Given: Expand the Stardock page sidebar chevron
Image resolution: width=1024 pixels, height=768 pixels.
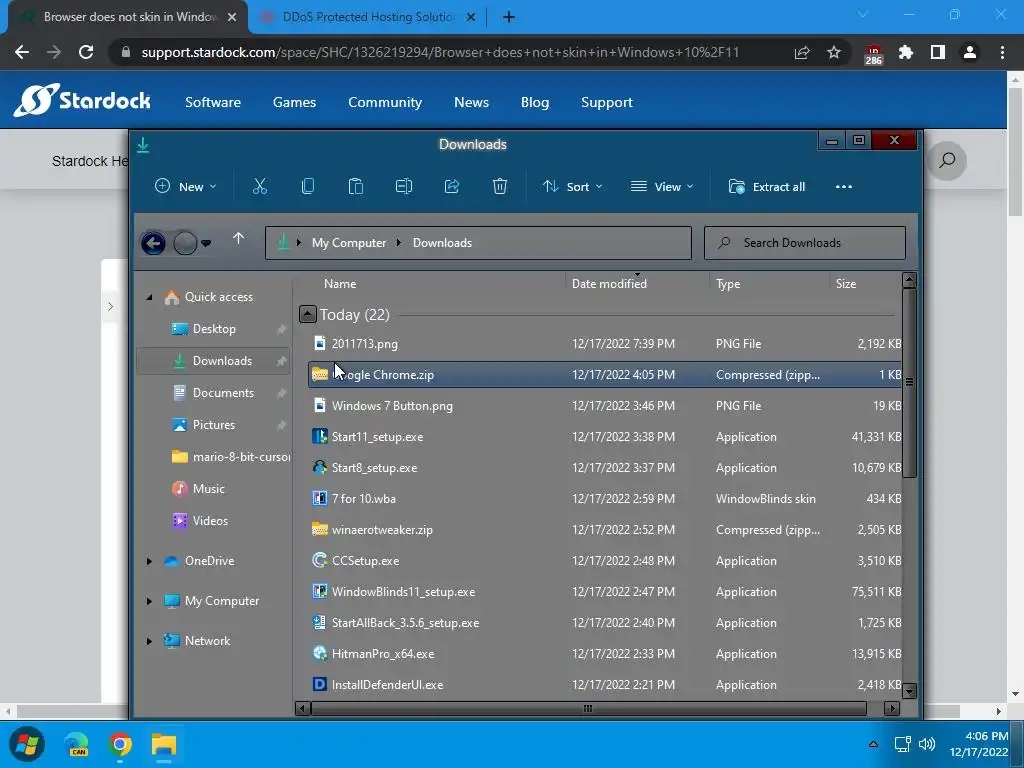Looking at the screenshot, I should pyautogui.click(x=110, y=306).
